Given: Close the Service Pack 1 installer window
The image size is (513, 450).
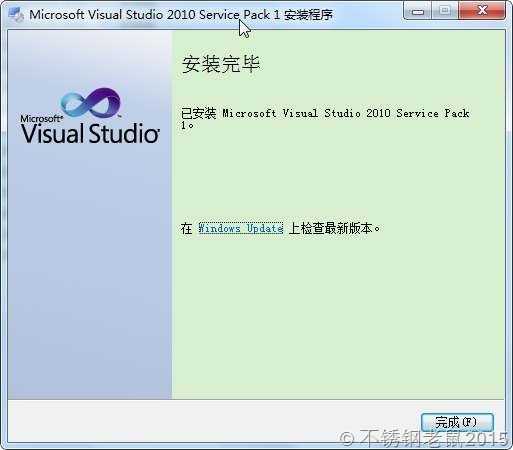Looking at the screenshot, I should pos(482,11).
